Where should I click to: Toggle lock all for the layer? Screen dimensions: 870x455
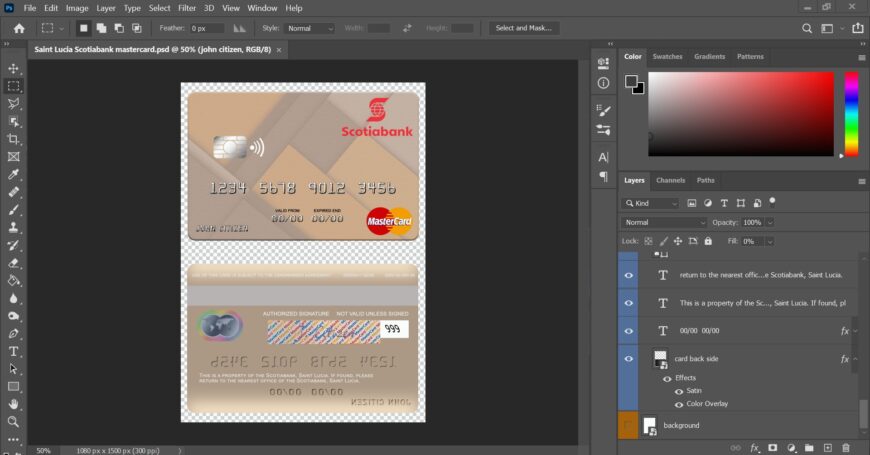point(708,241)
